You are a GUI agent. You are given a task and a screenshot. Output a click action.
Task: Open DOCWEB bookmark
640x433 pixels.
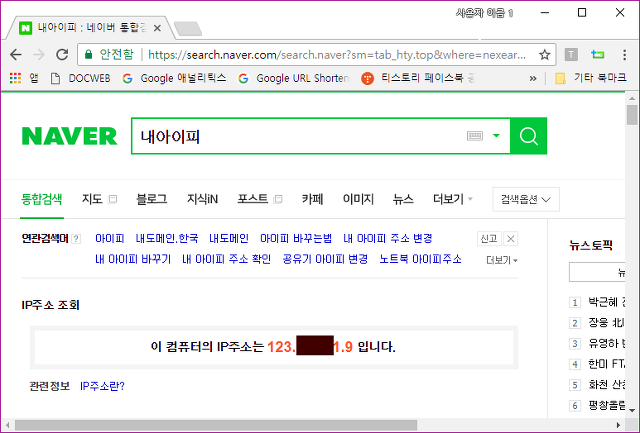click(80, 78)
